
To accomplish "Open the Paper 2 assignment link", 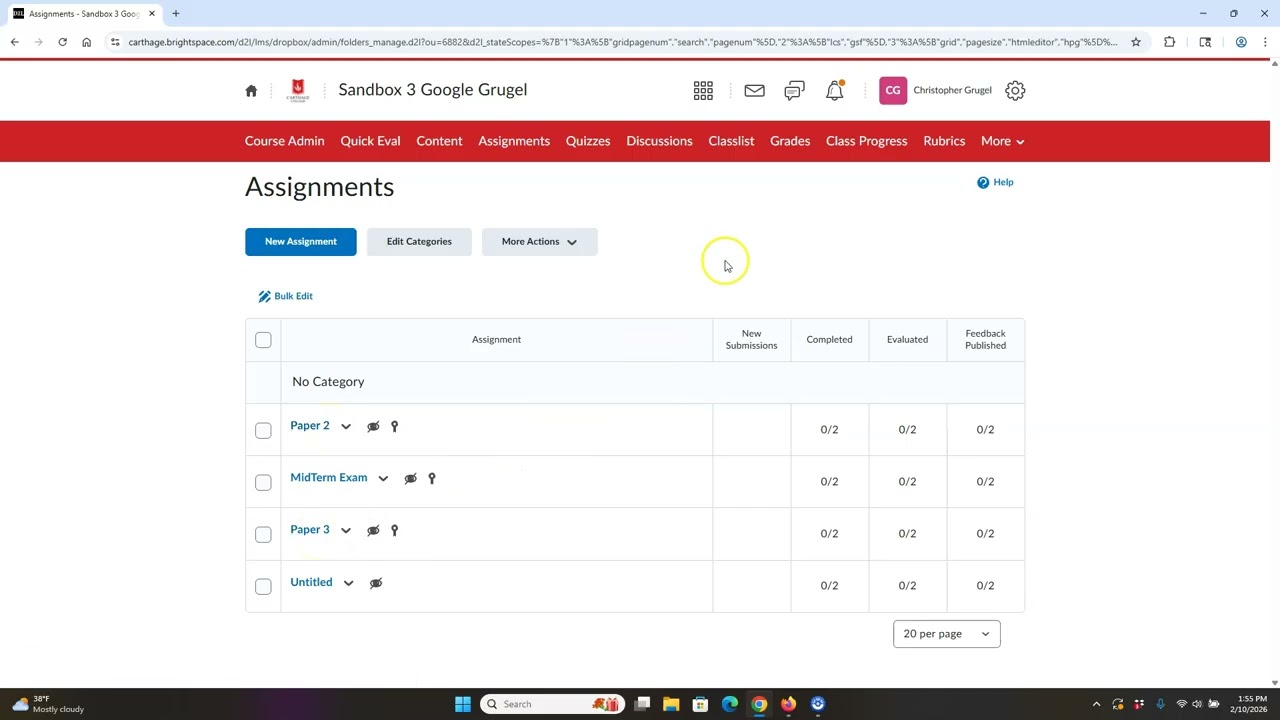I will tap(310, 426).
